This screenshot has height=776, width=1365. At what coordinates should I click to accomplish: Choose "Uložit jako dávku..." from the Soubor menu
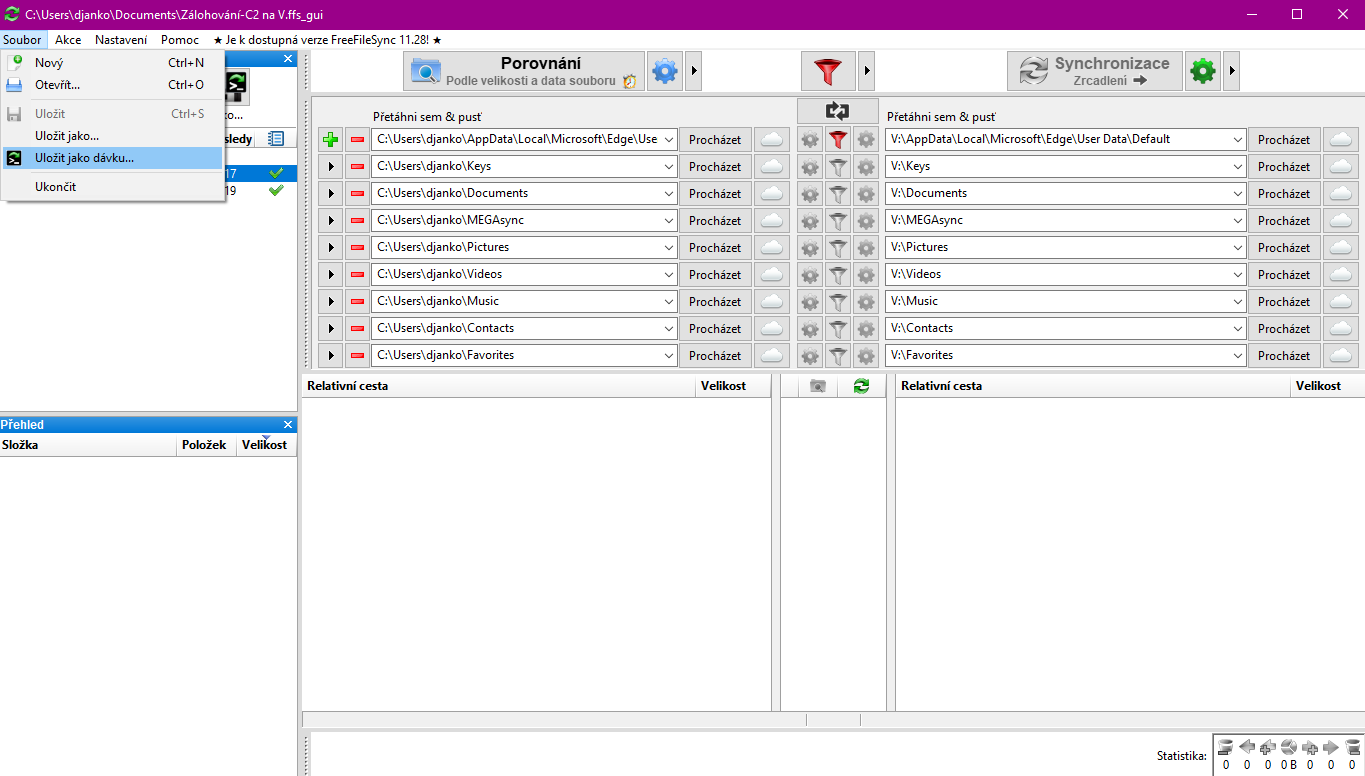(84, 158)
